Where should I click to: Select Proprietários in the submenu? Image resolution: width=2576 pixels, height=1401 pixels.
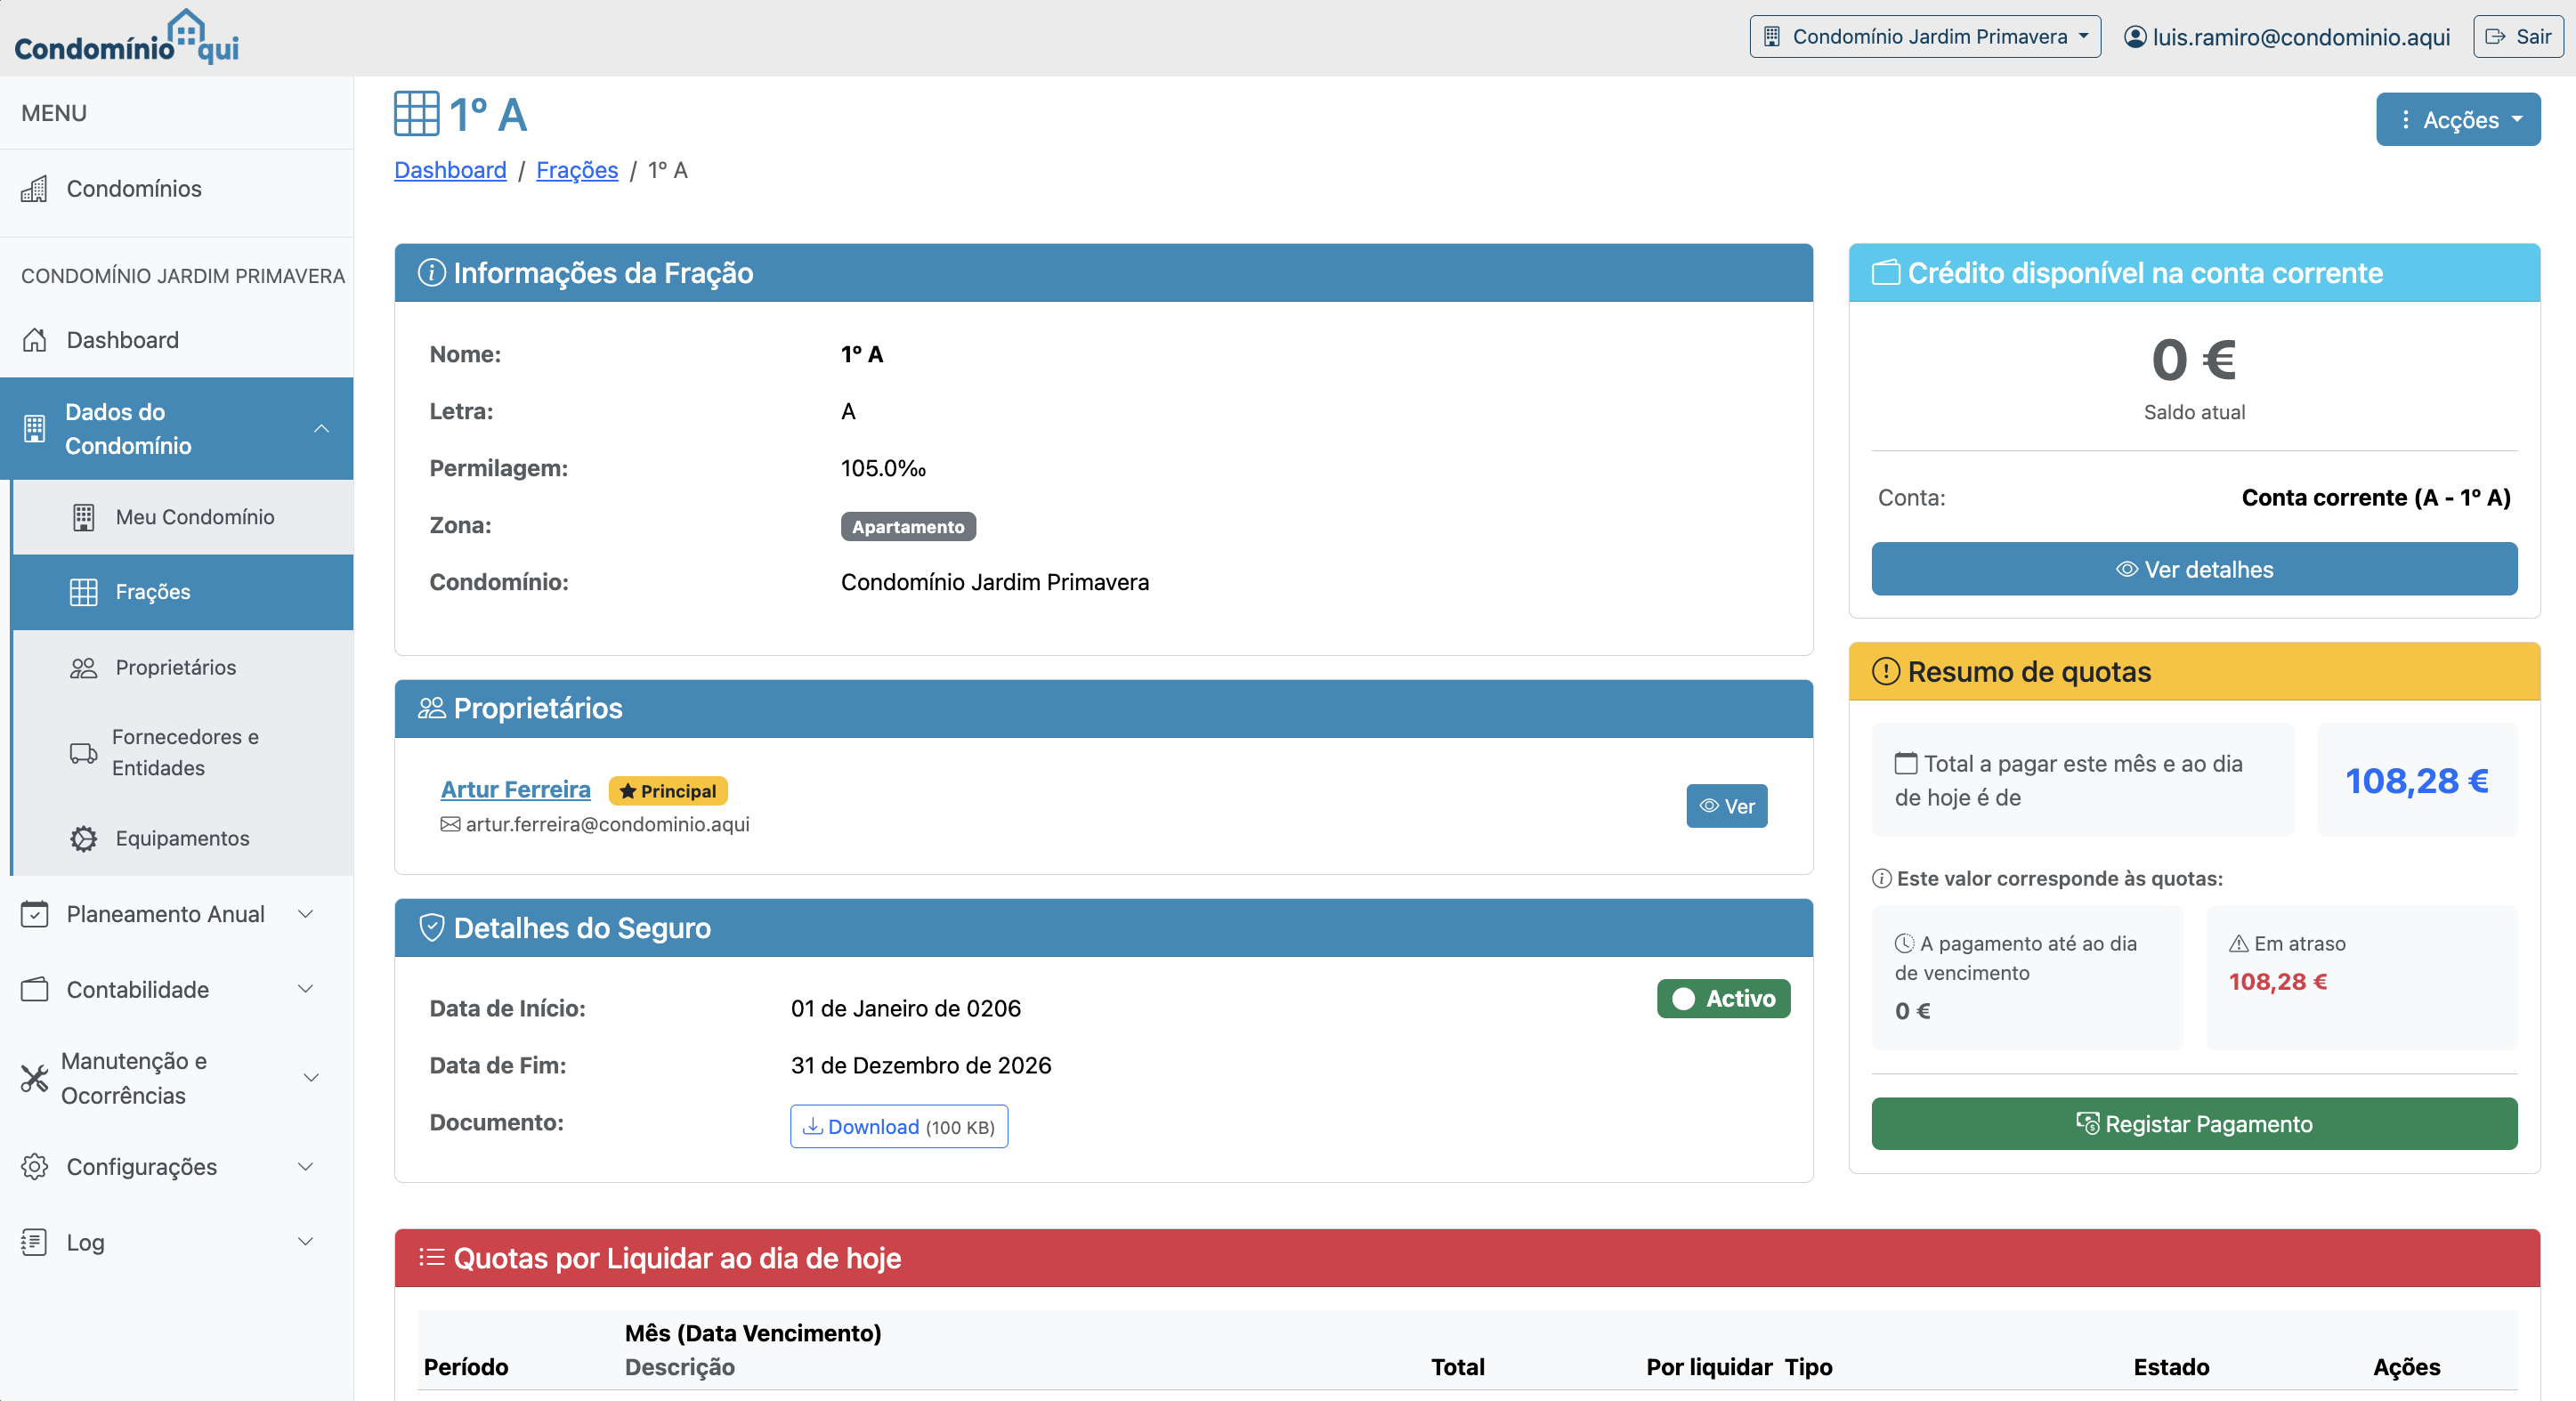point(183,667)
